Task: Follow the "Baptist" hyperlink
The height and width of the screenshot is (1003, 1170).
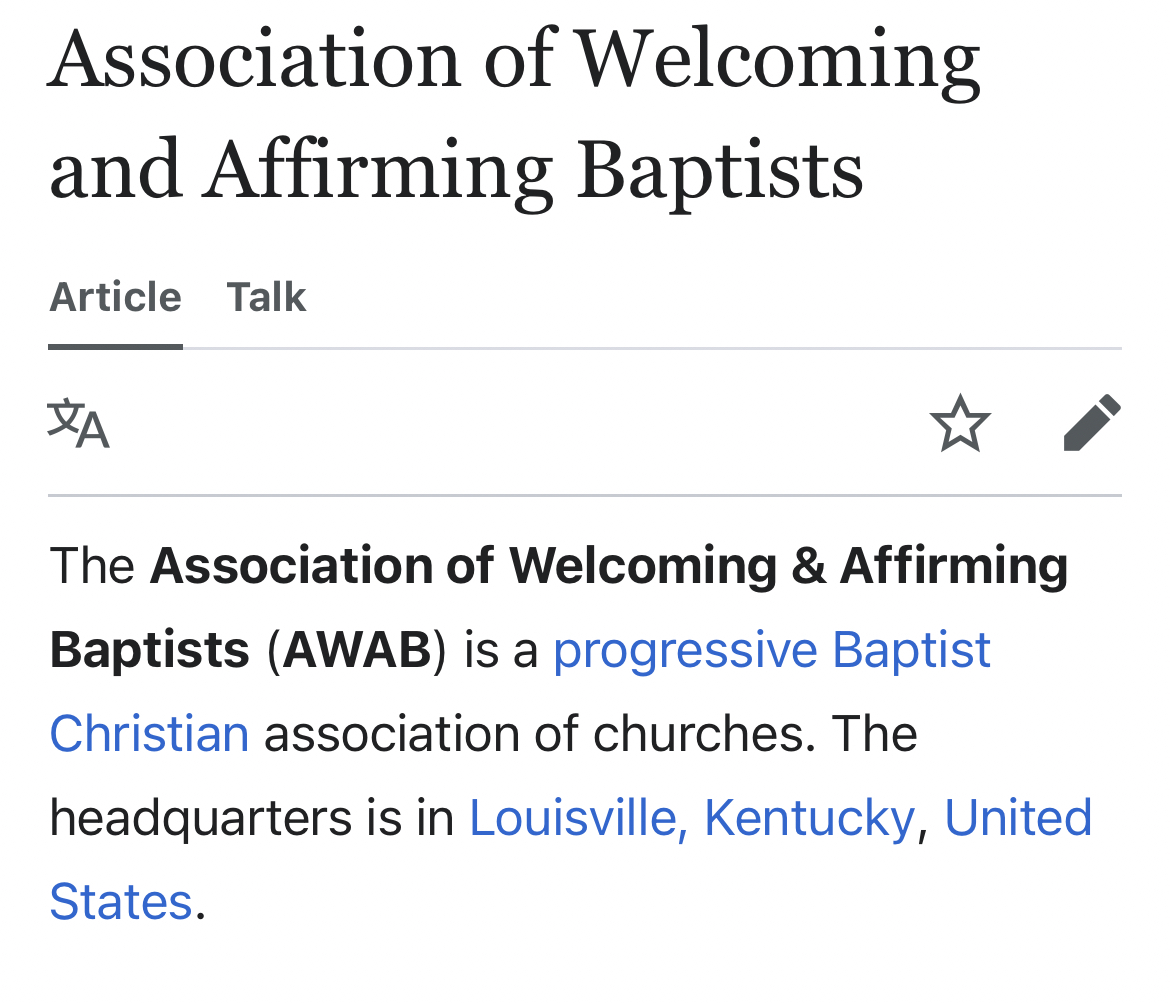Action: click(911, 651)
